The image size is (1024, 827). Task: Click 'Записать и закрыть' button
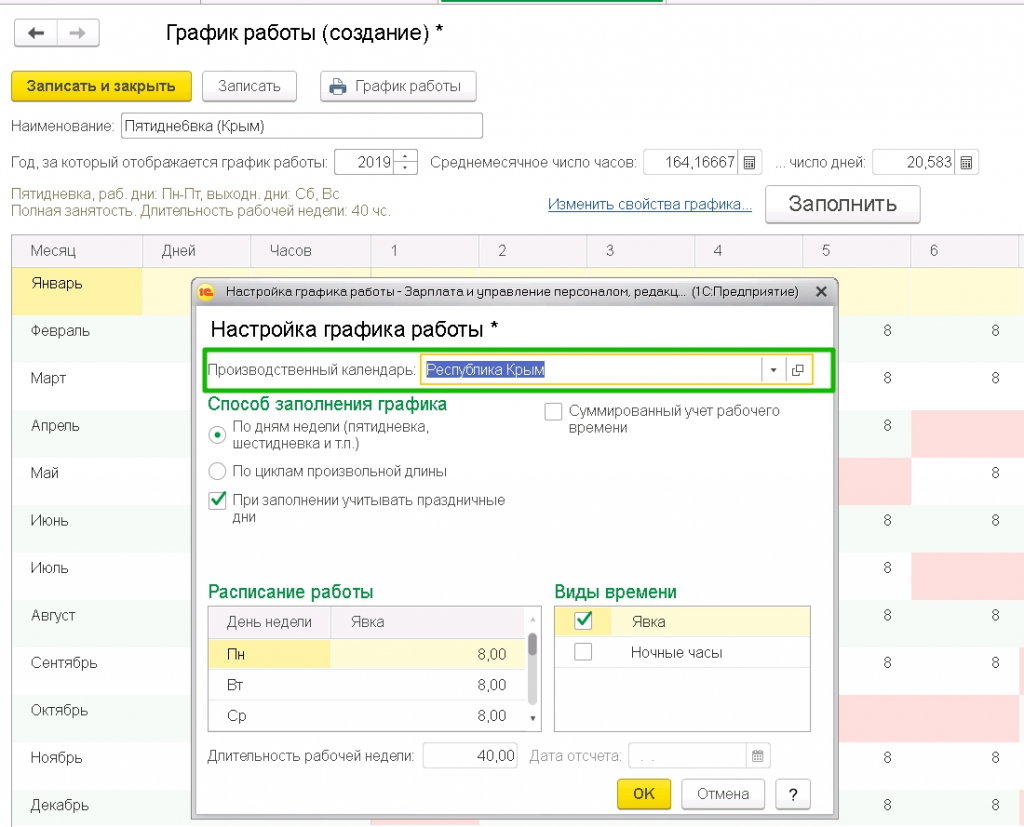coord(101,86)
